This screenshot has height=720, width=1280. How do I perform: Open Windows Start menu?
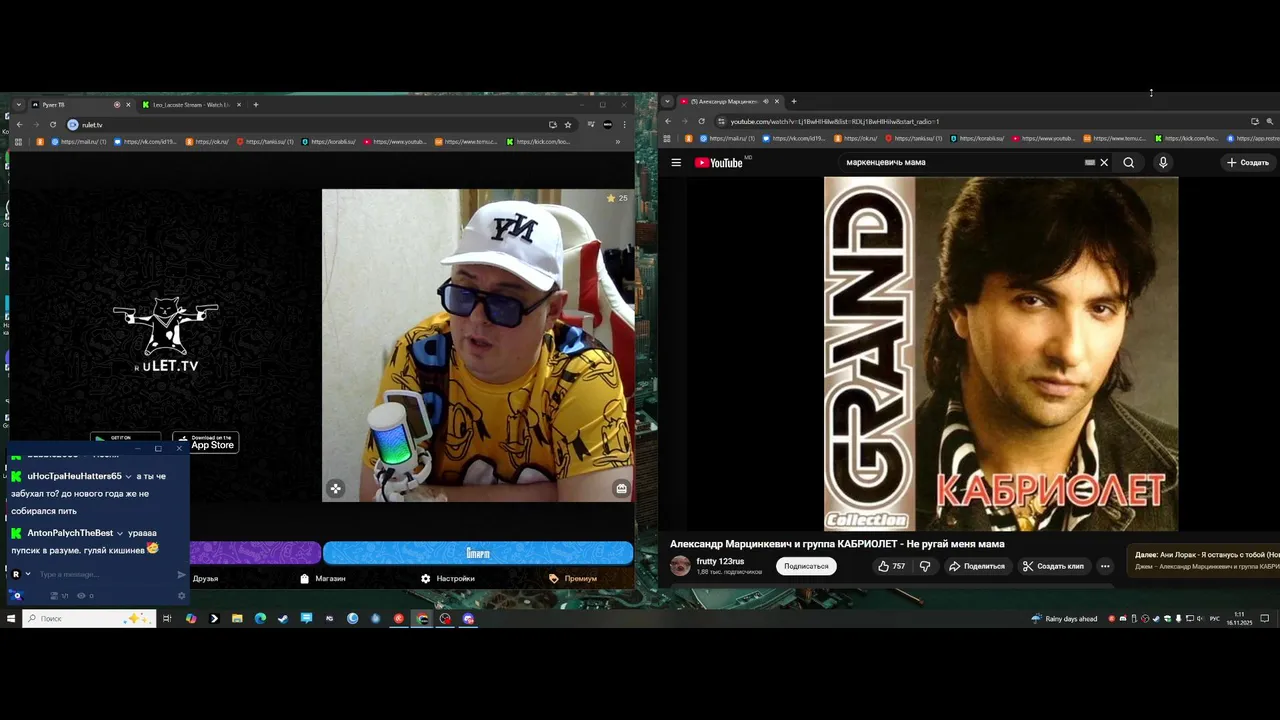11,619
